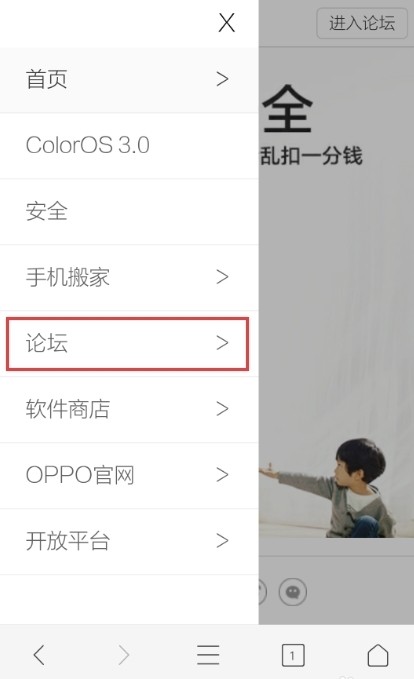Click the 进入论坛 button

(x=362, y=23)
